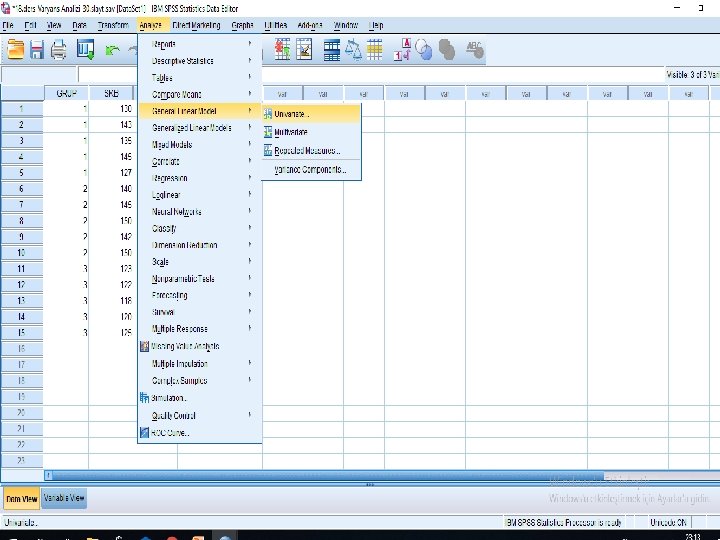Choose Univariate in the General Linear Model submenu
The height and width of the screenshot is (540, 720).
click(311, 114)
